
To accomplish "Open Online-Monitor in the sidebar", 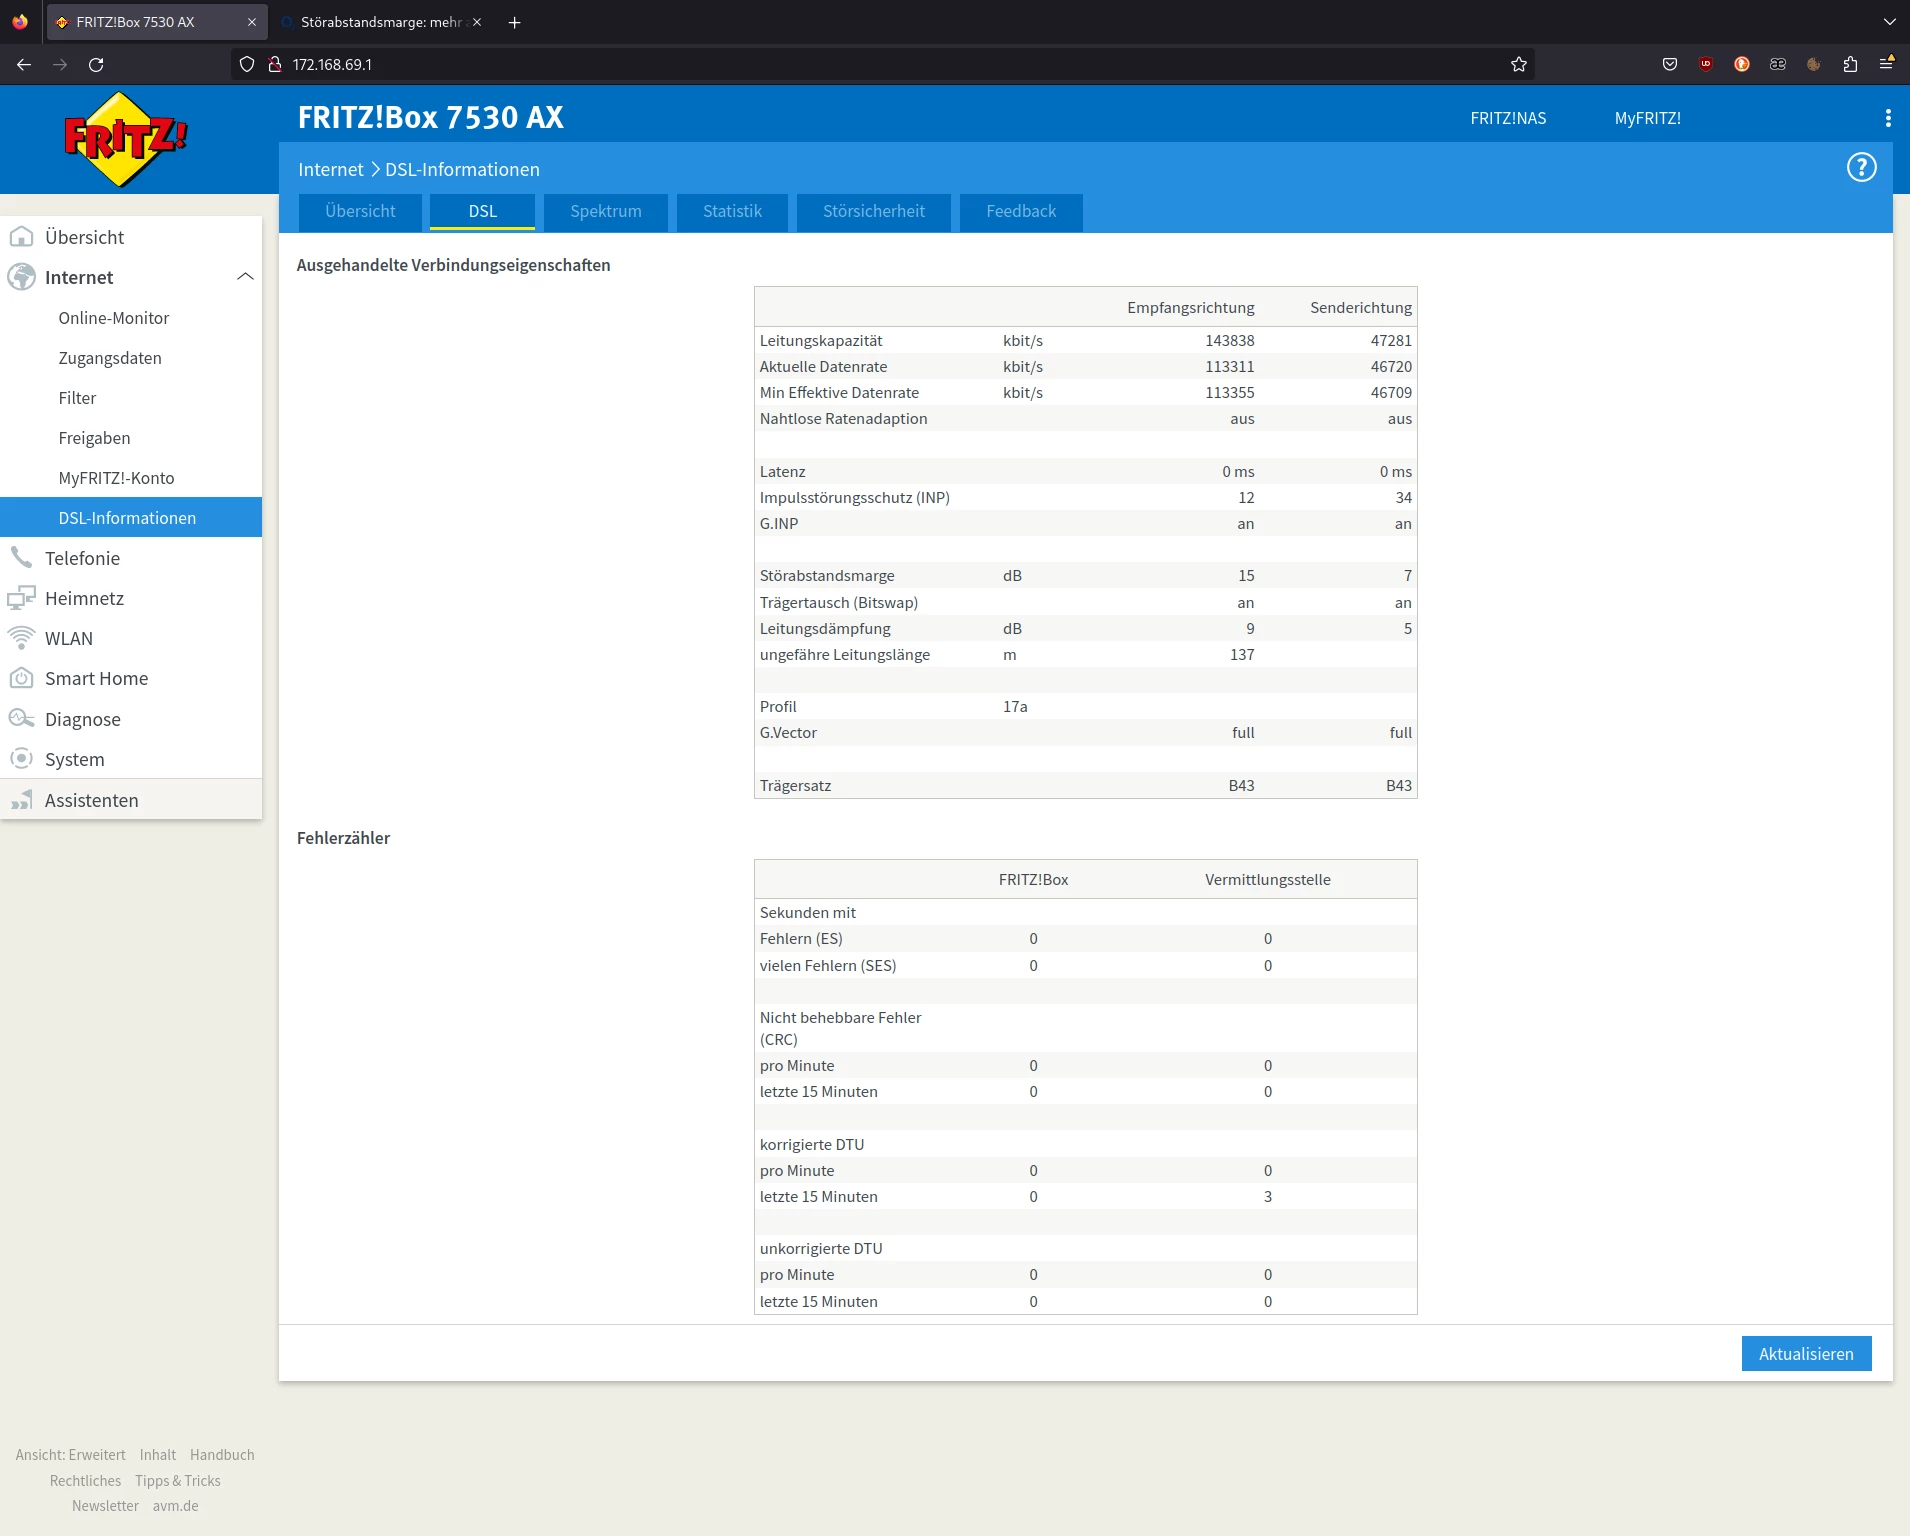I will coord(113,318).
